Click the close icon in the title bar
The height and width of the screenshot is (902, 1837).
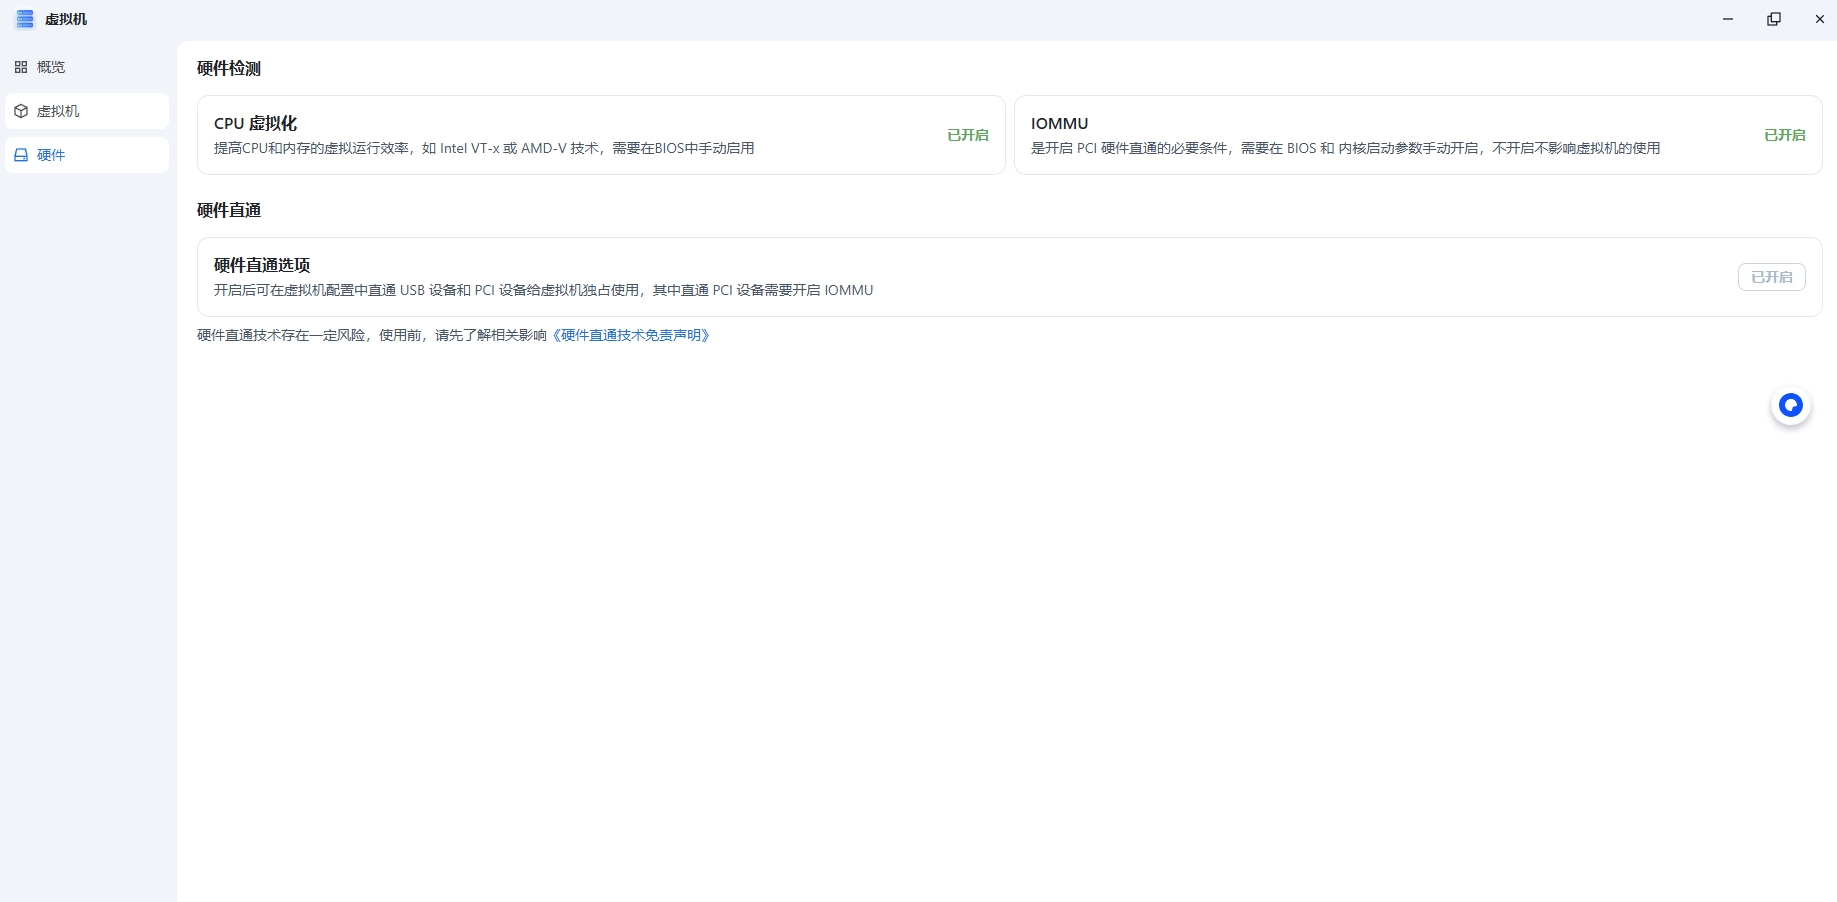pos(1819,18)
